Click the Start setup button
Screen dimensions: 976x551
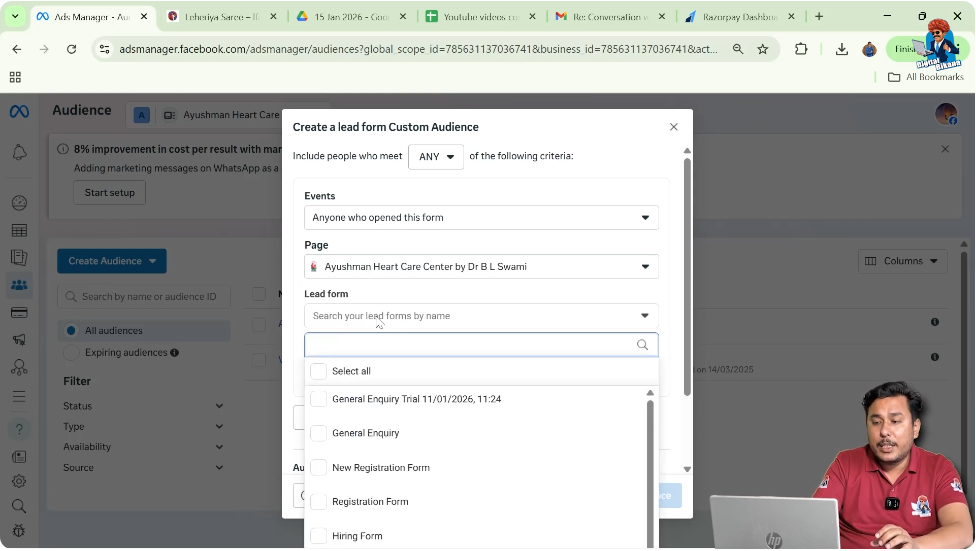tap(110, 192)
